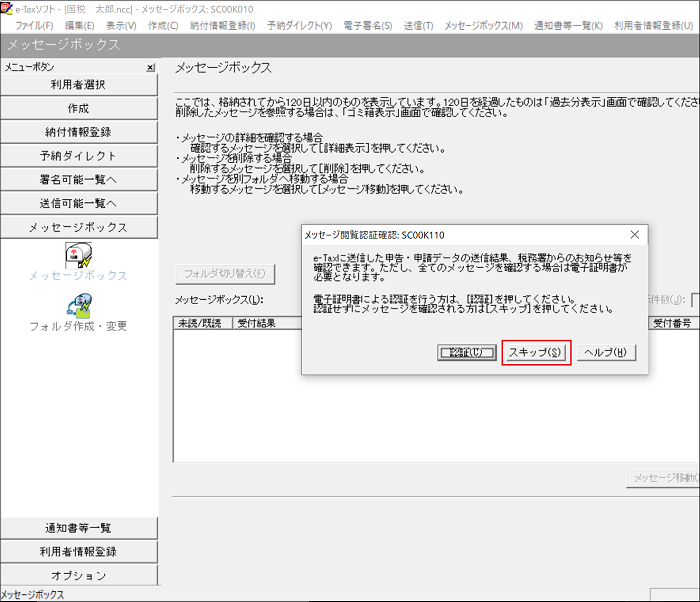The width and height of the screenshot is (700, 602).
Task: Close the メッセージ閲覧認証確認 dialog
Action: pos(635,234)
